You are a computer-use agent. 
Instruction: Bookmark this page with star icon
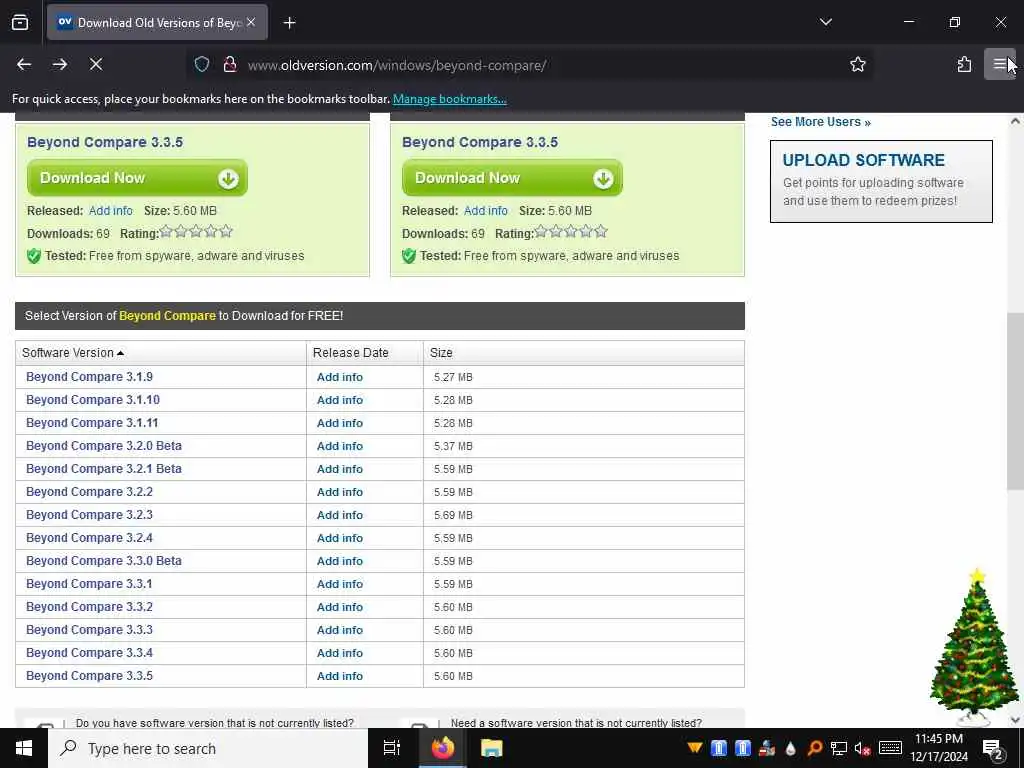pos(857,65)
